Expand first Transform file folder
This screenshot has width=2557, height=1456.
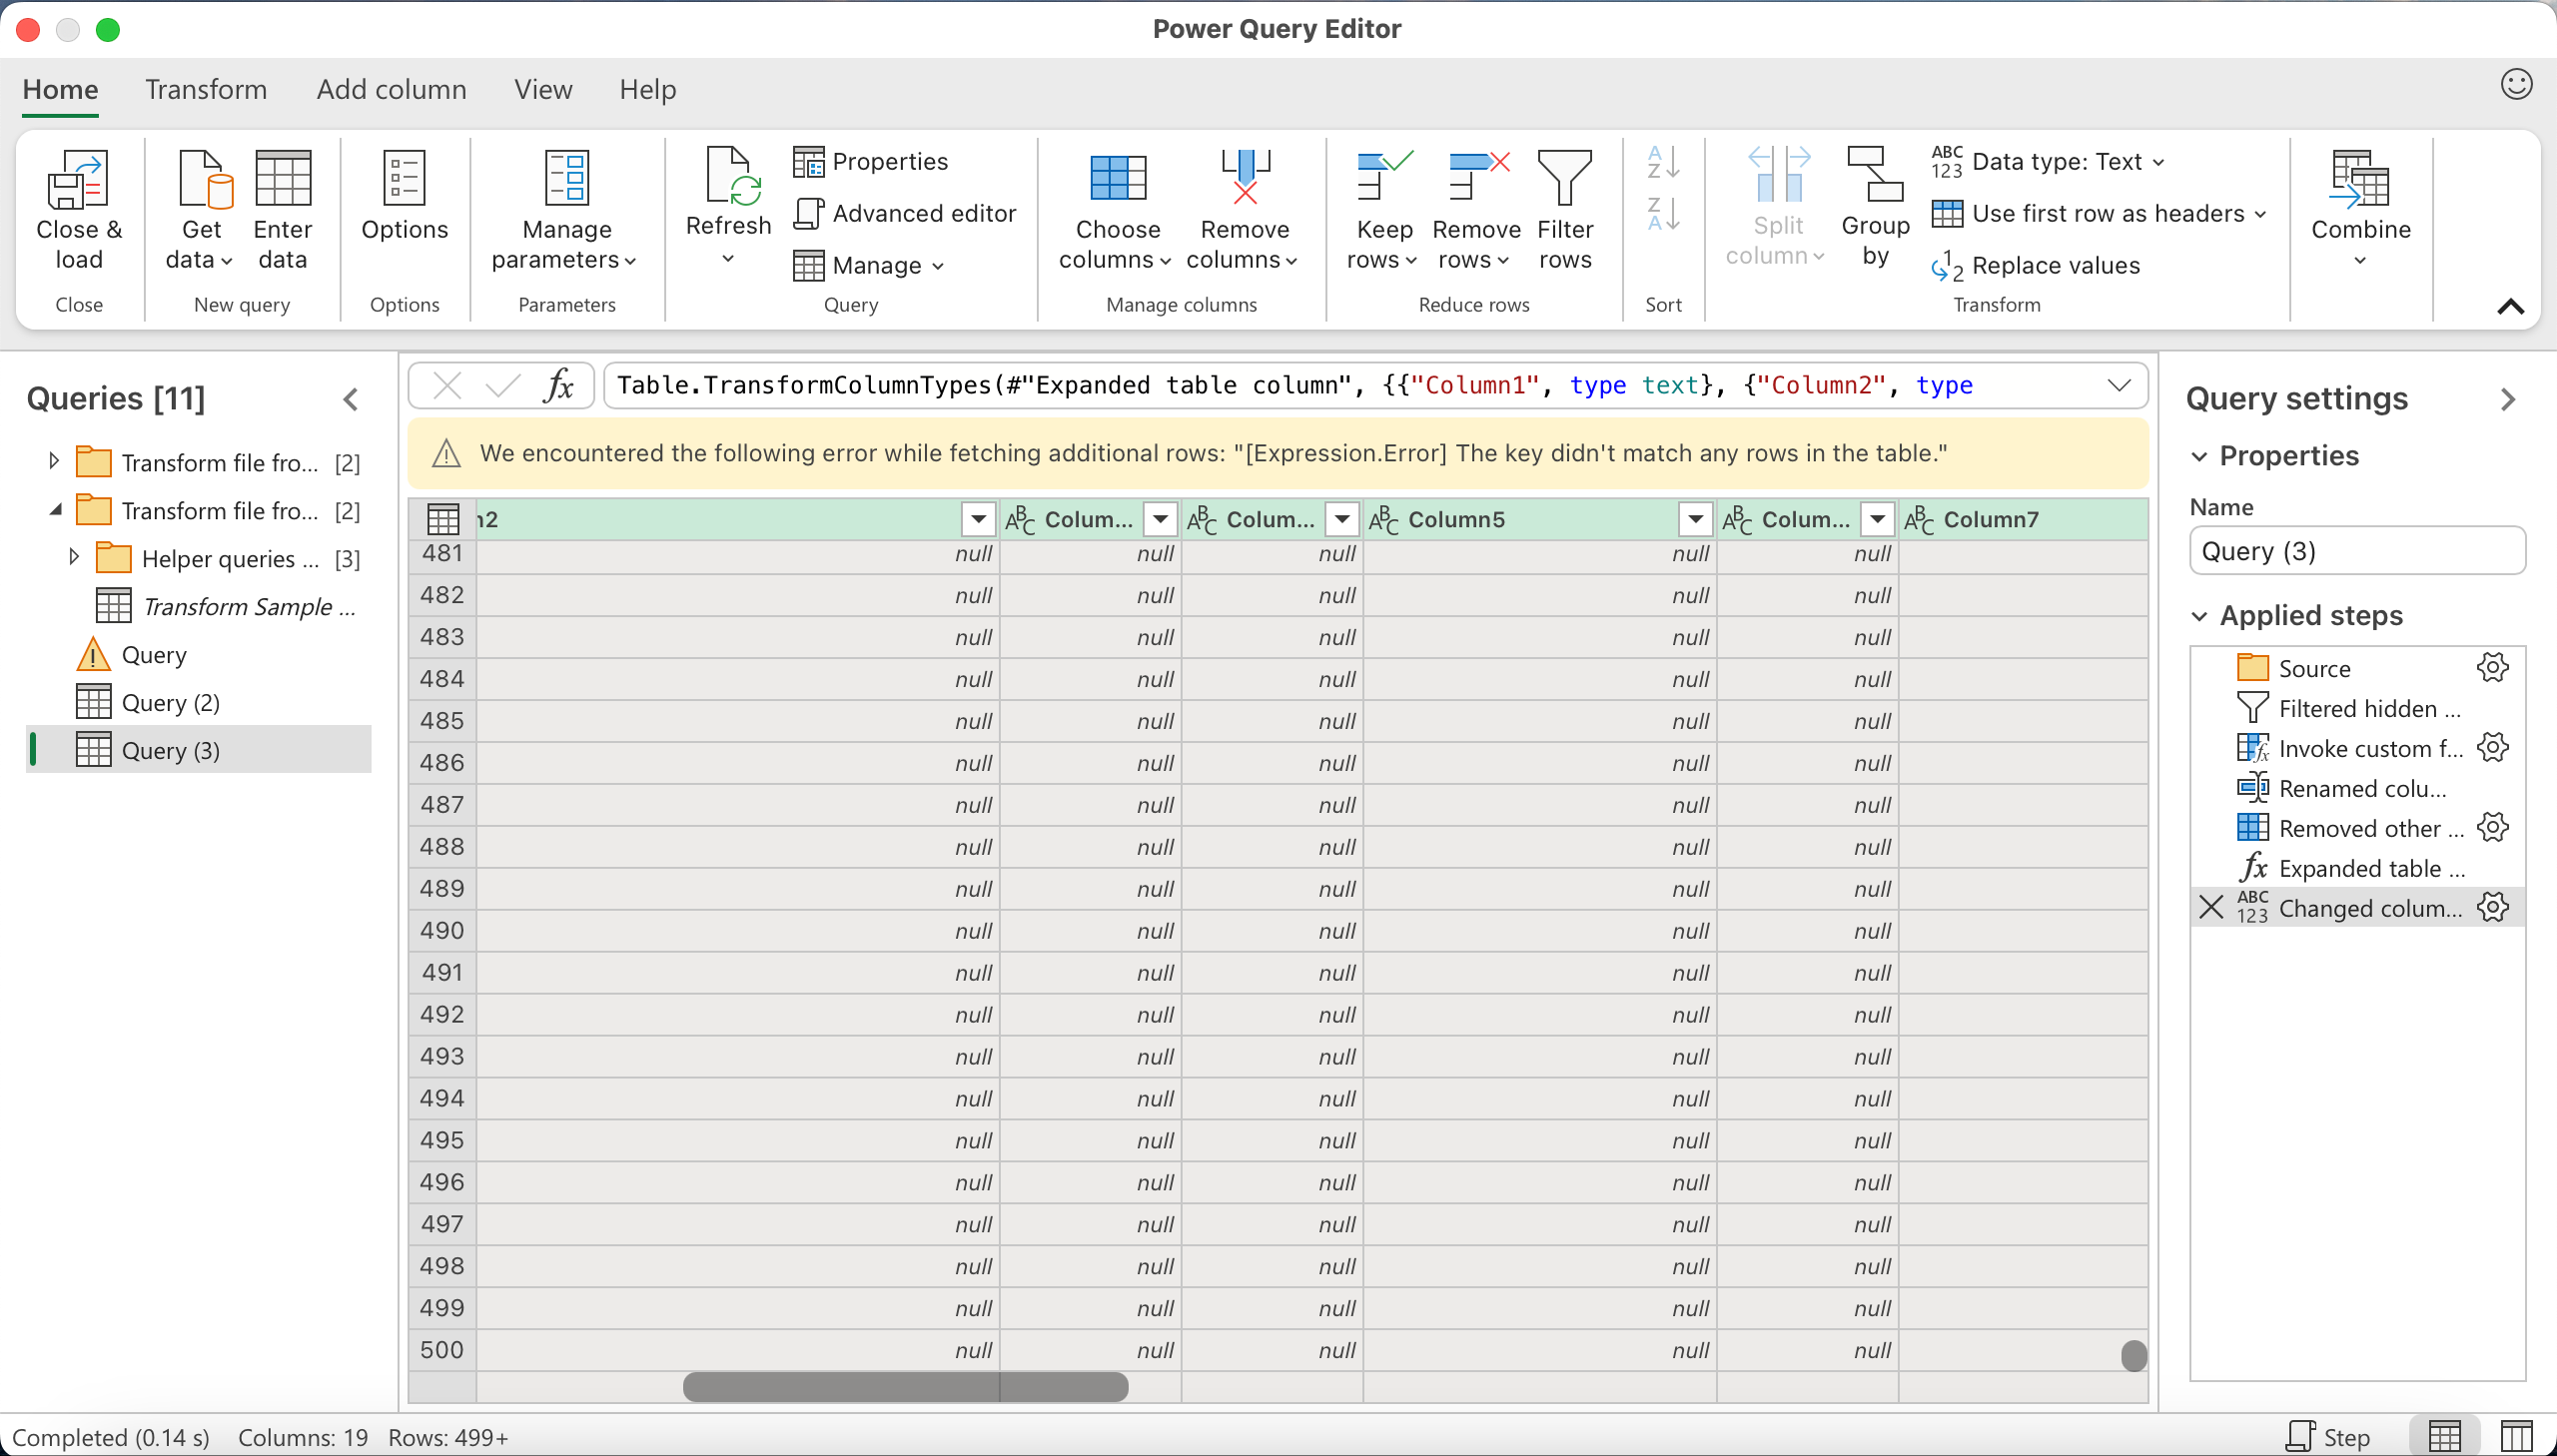point(54,461)
